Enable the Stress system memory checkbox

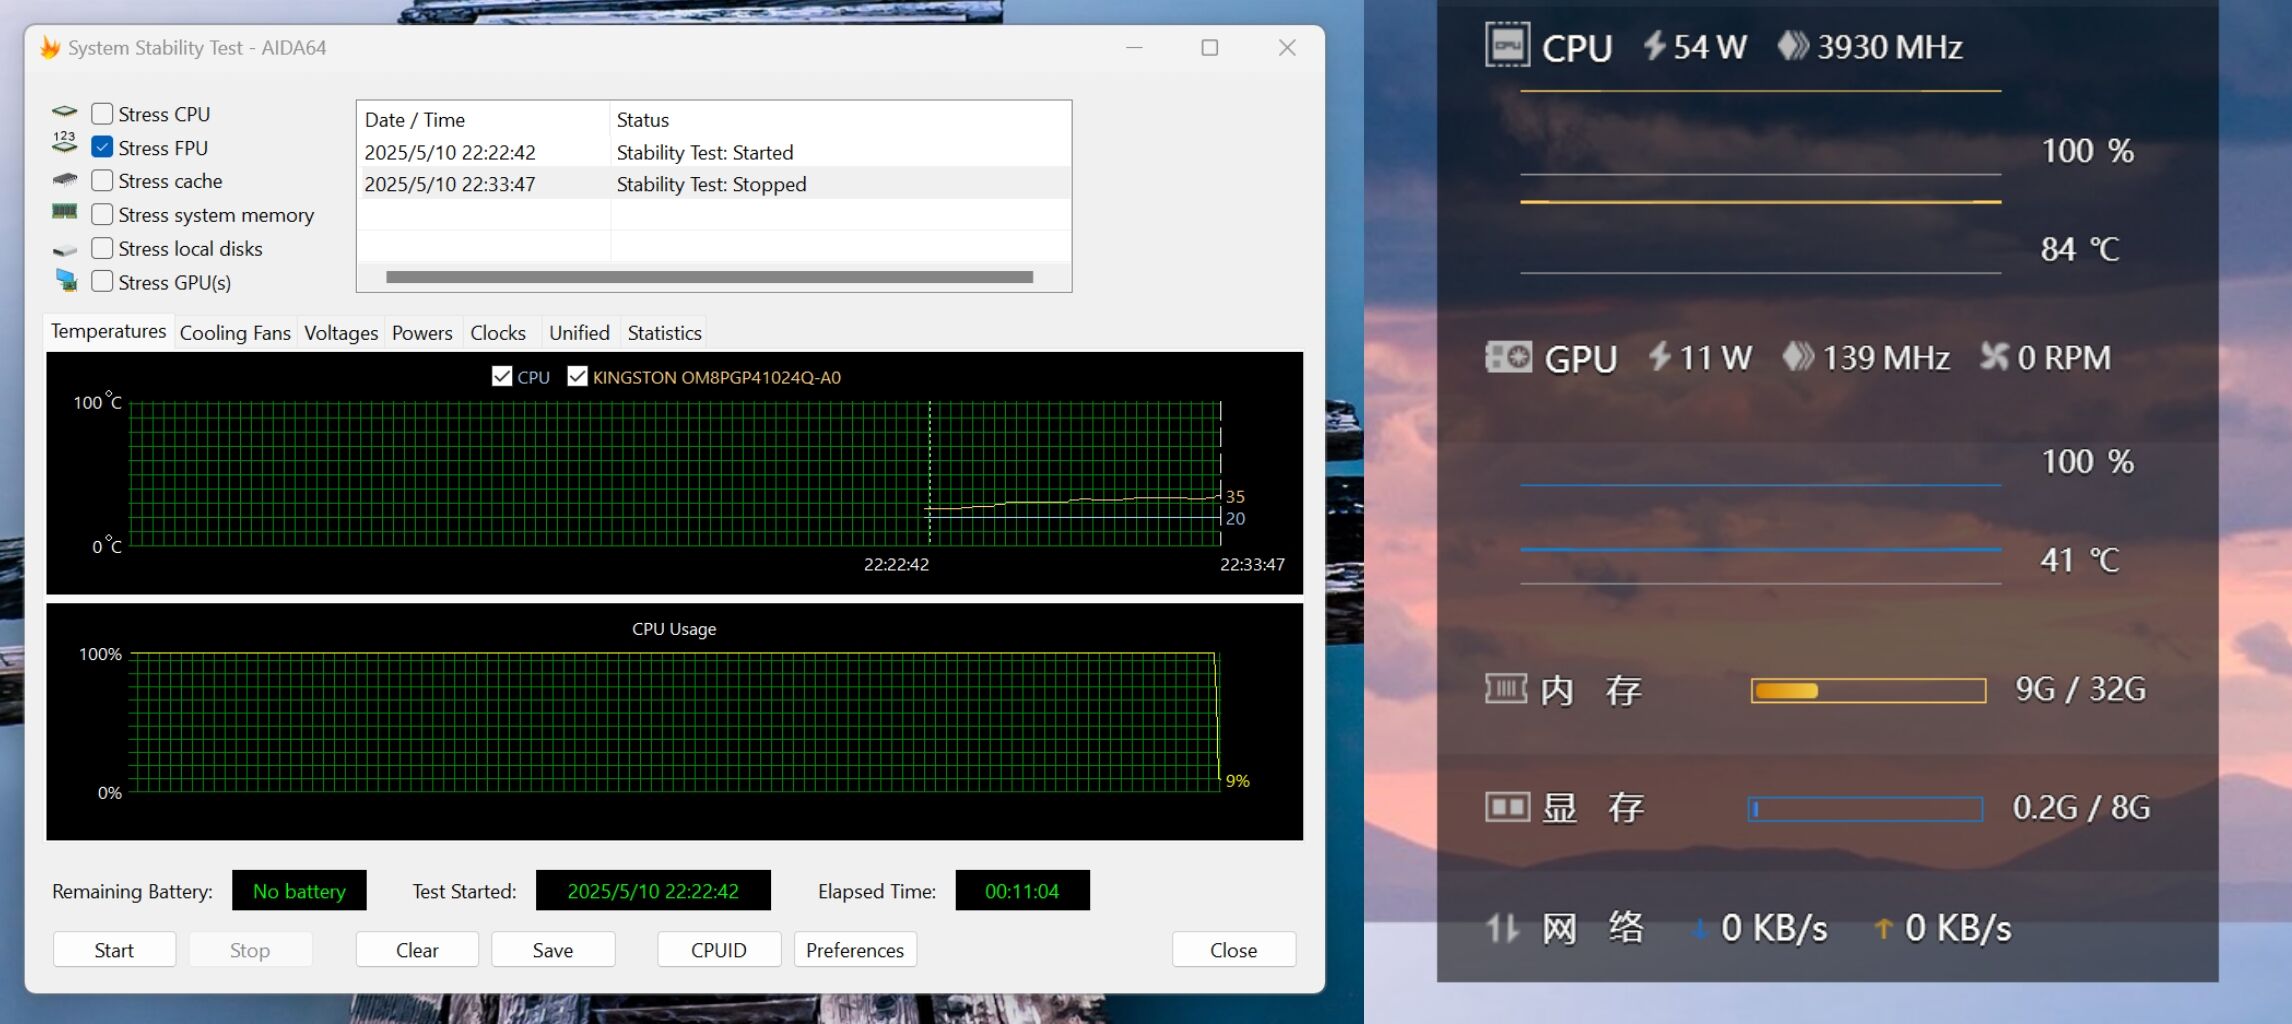[x=102, y=214]
